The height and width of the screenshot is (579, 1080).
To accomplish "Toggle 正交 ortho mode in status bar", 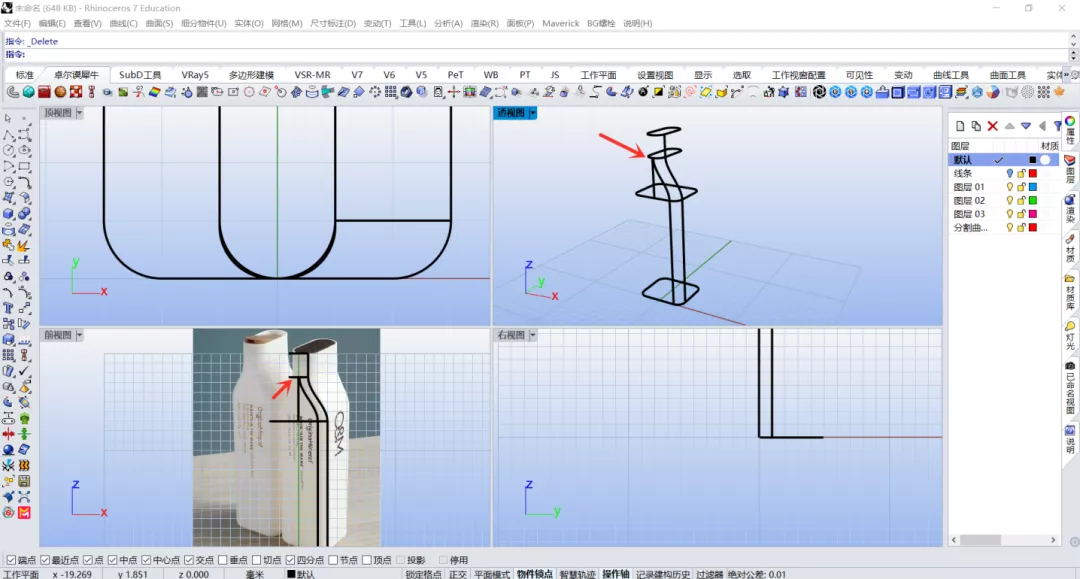I will [457, 574].
